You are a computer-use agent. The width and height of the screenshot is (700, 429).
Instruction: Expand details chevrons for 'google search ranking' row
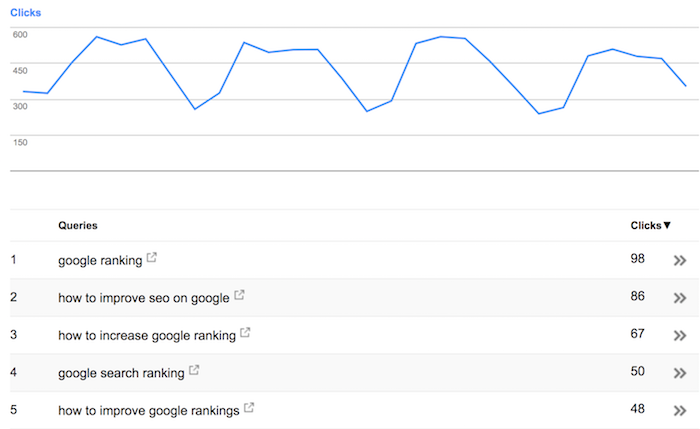pyautogui.click(x=679, y=373)
